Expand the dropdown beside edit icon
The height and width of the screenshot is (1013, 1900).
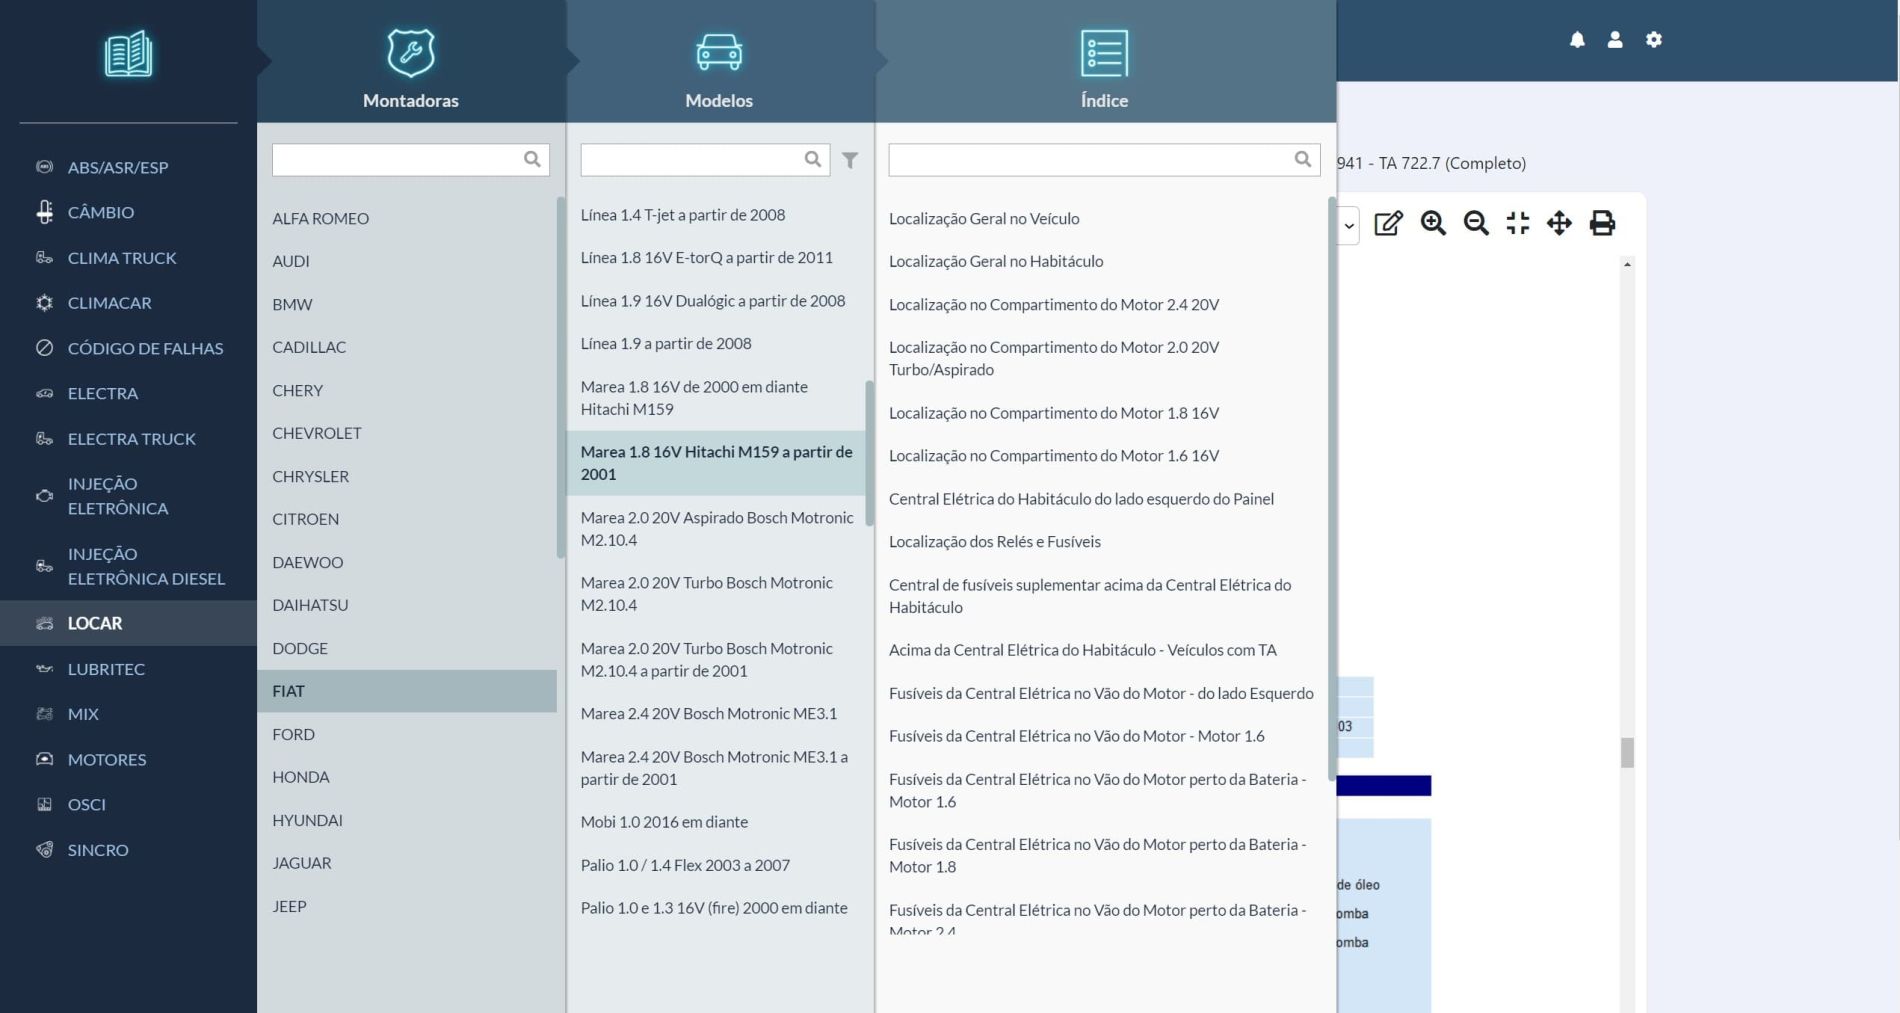click(1349, 226)
